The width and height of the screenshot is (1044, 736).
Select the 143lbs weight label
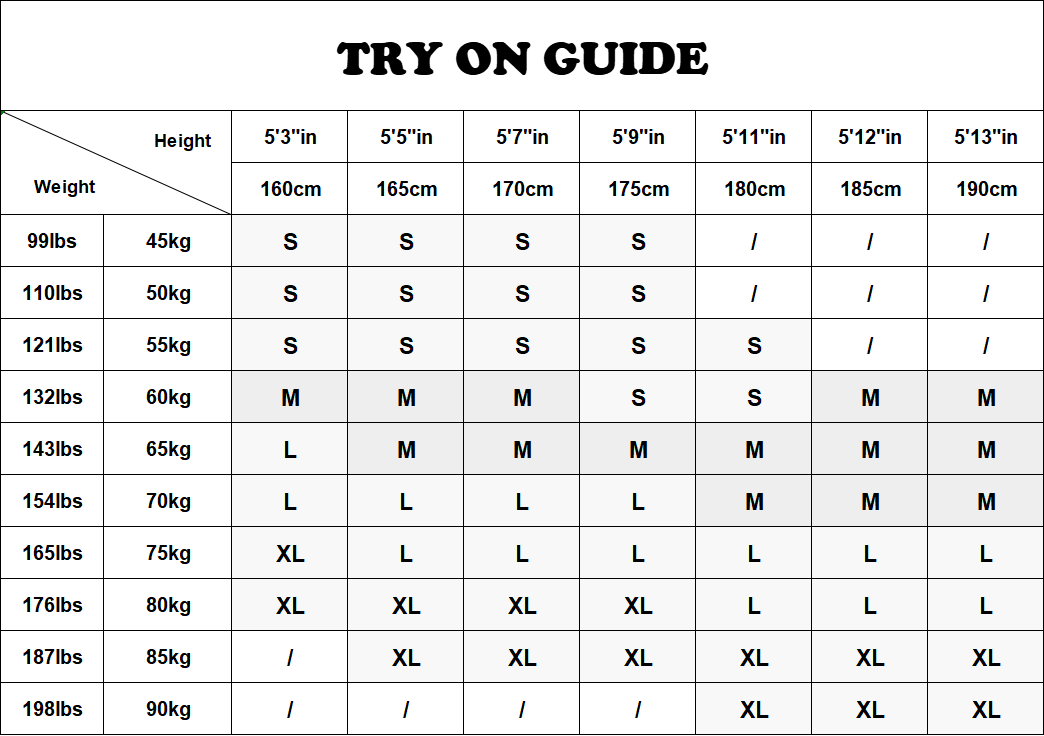pos(52,449)
